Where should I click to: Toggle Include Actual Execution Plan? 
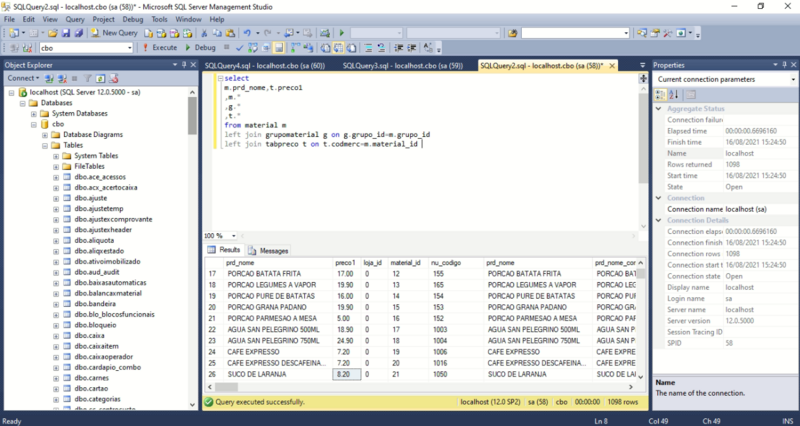[295, 48]
